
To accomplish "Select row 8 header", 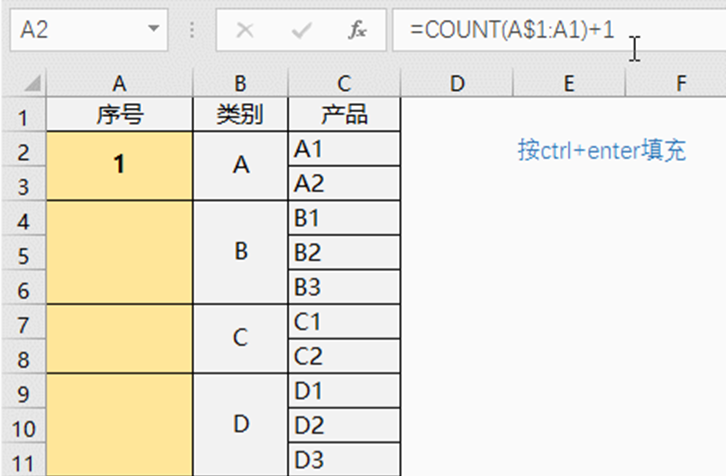I will click(x=24, y=357).
